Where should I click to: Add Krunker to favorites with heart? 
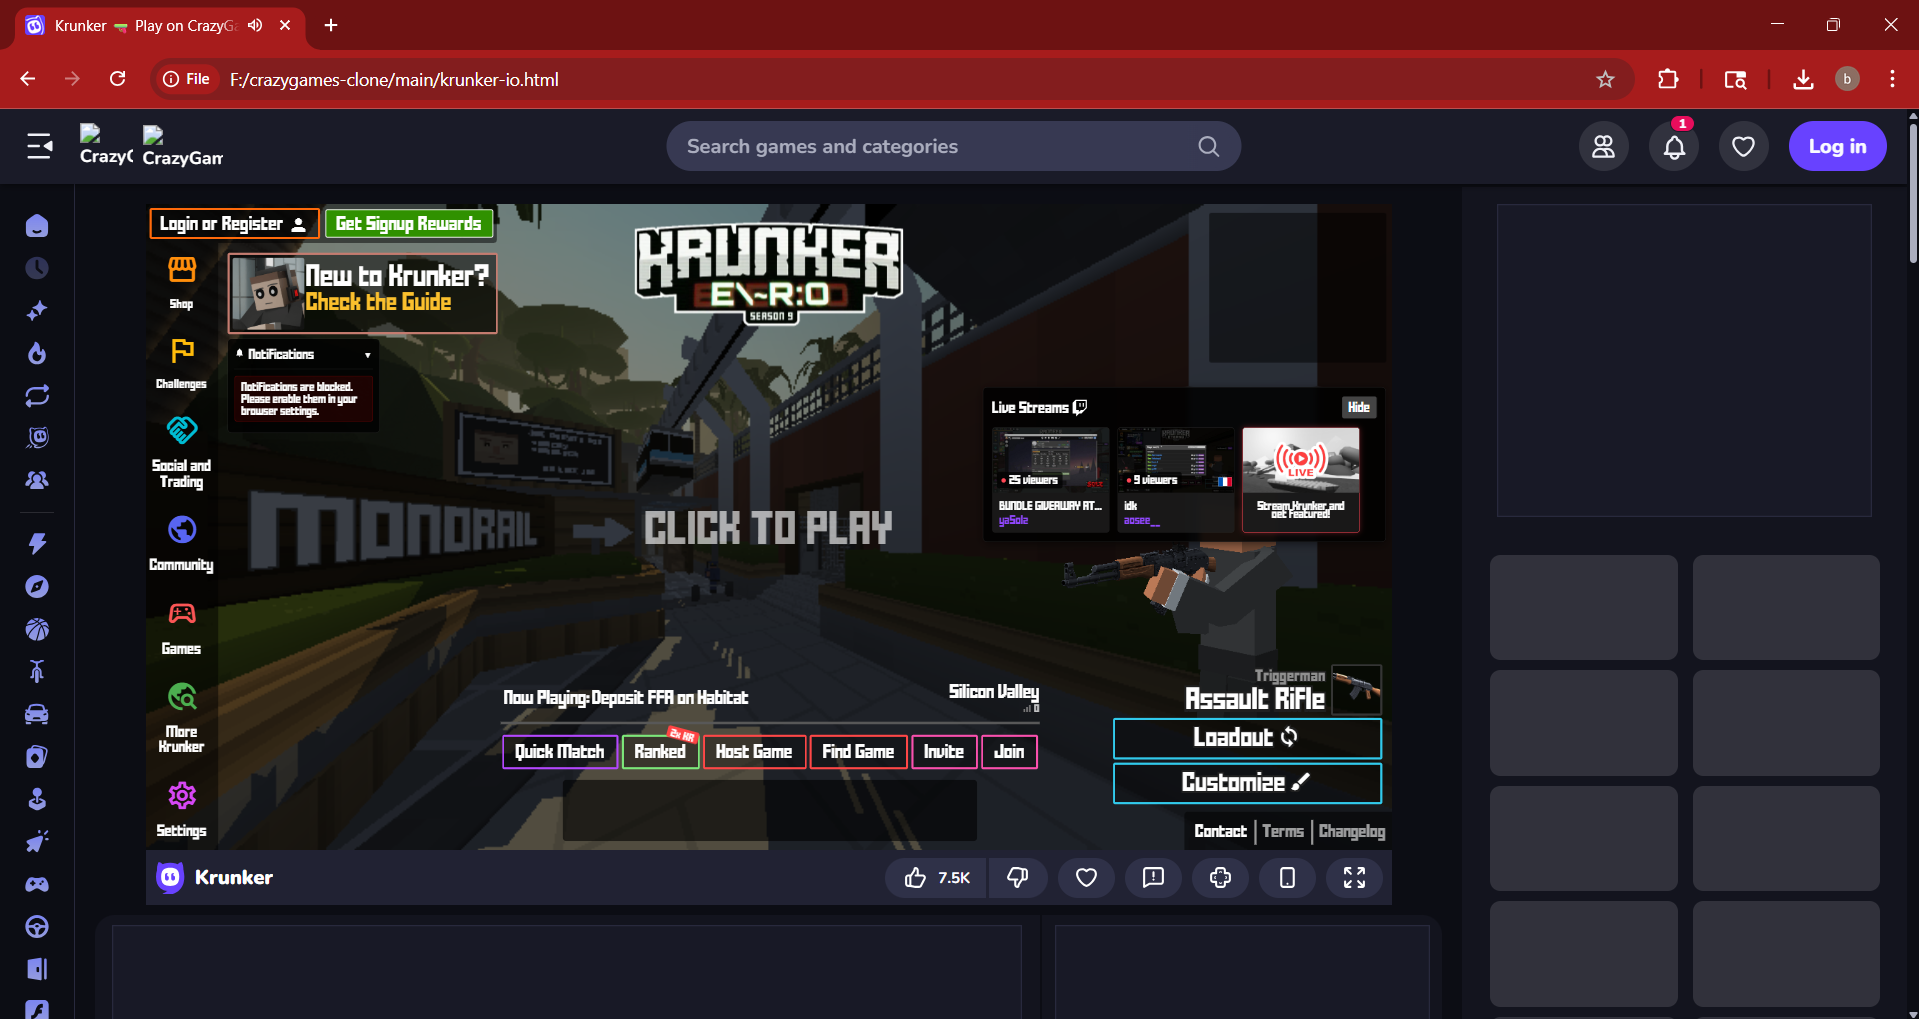(1086, 878)
